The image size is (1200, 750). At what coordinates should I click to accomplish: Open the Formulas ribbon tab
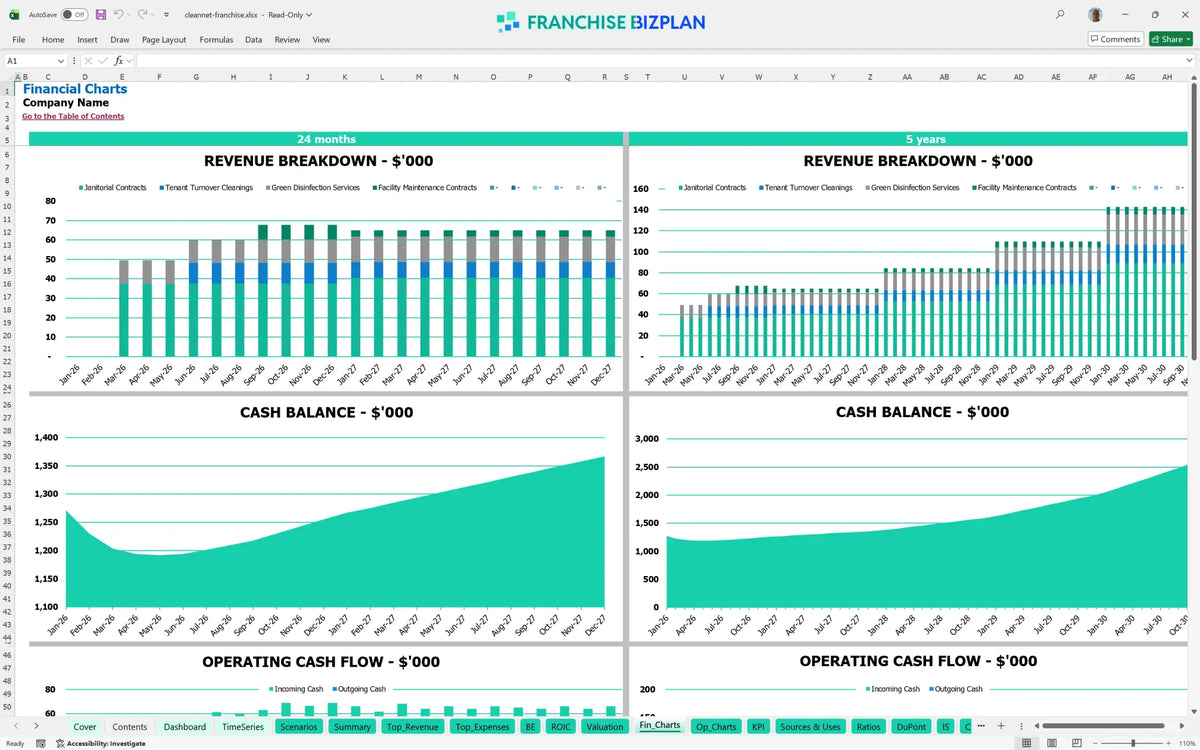click(216, 40)
